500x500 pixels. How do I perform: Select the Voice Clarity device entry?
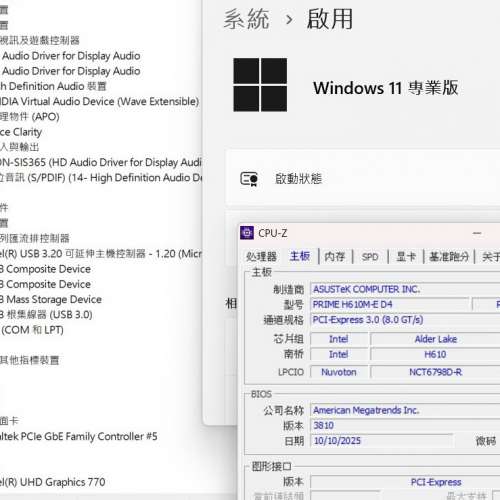21,132
